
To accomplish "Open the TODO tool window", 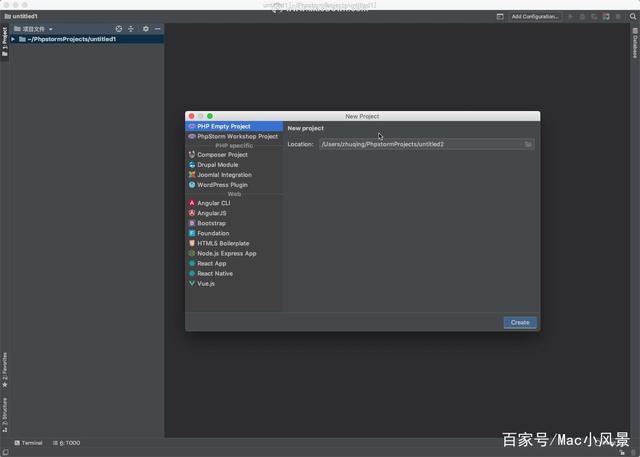I will [67, 443].
